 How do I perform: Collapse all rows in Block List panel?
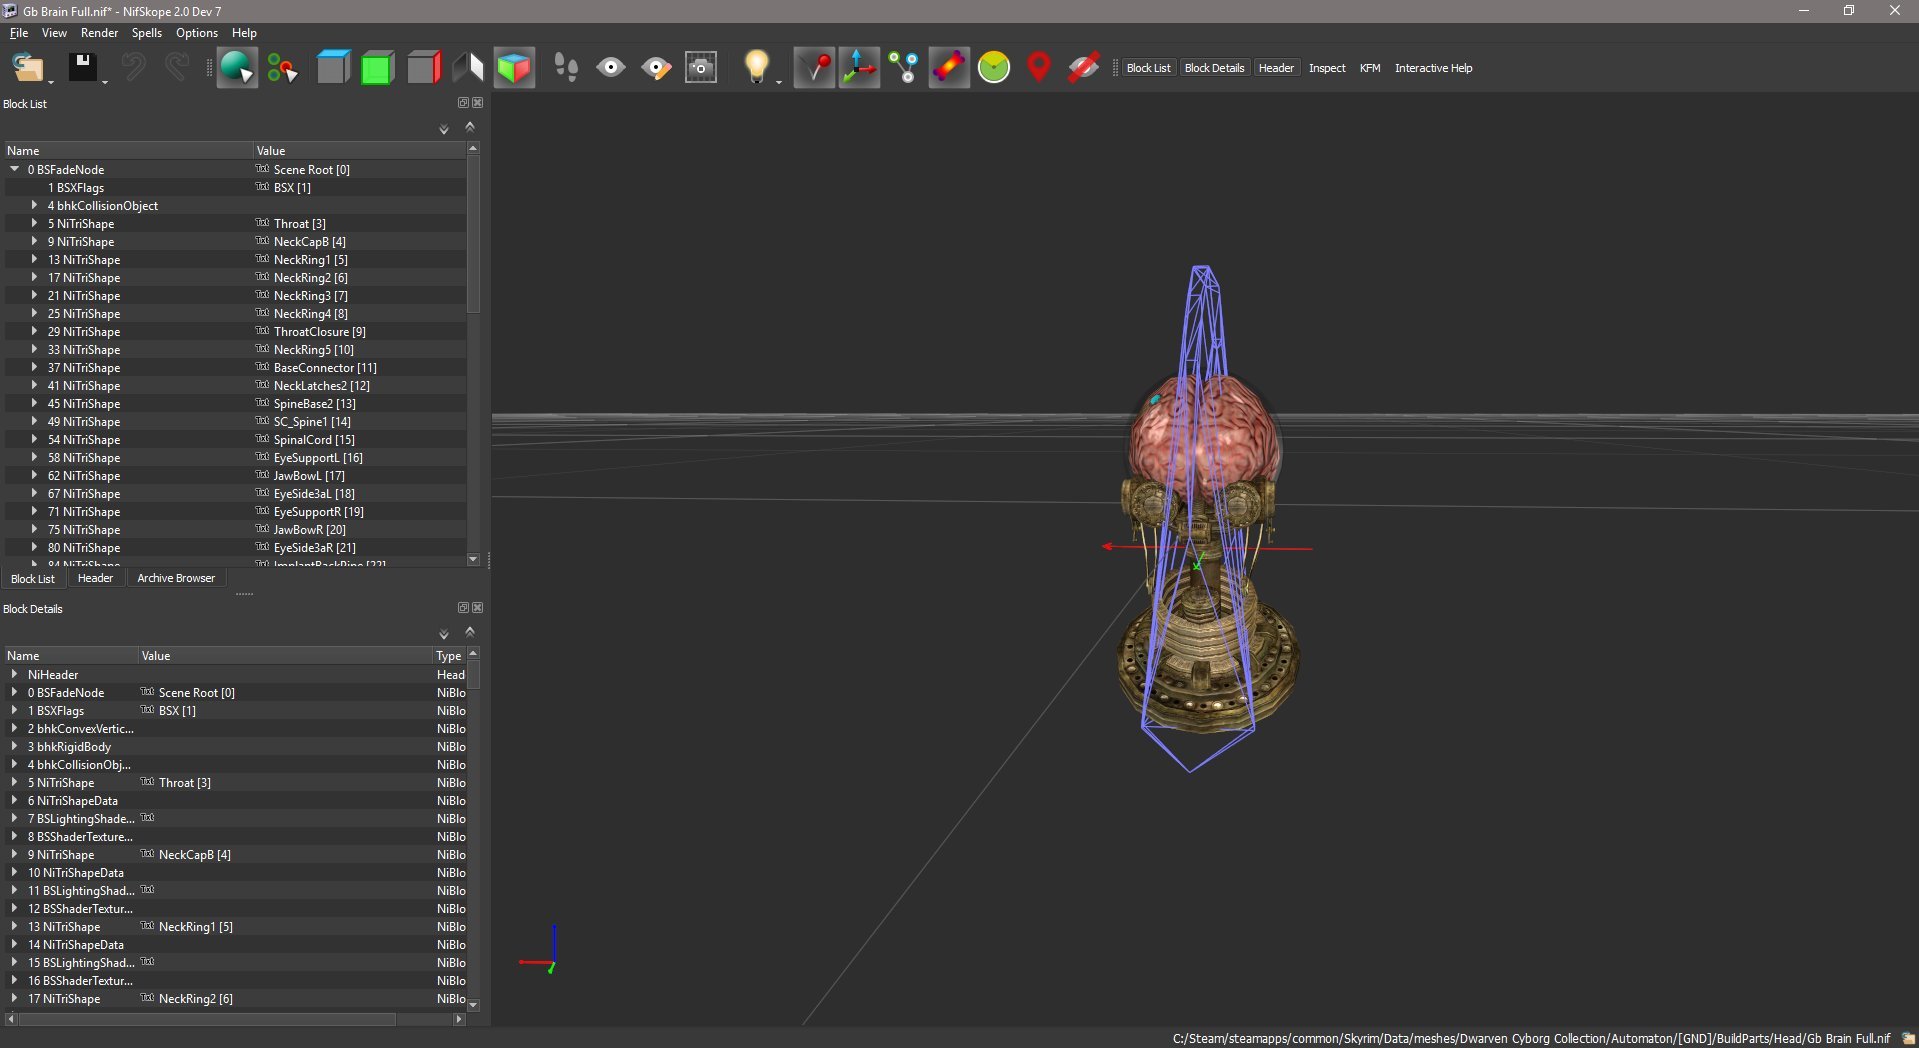(470, 127)
